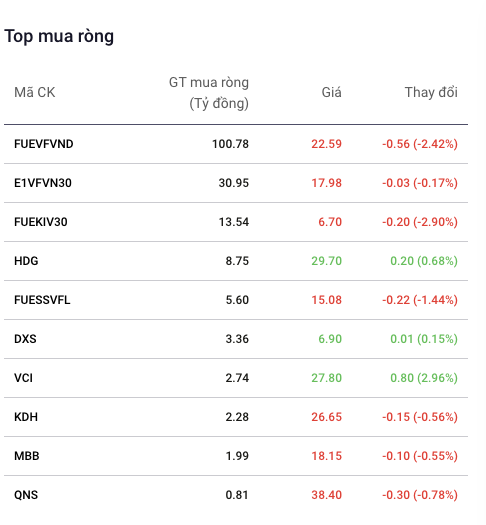This screenshot has width=486, height=525.
Task: Sort by GT mua ròng column header
Action: click(x=209, y=93)
